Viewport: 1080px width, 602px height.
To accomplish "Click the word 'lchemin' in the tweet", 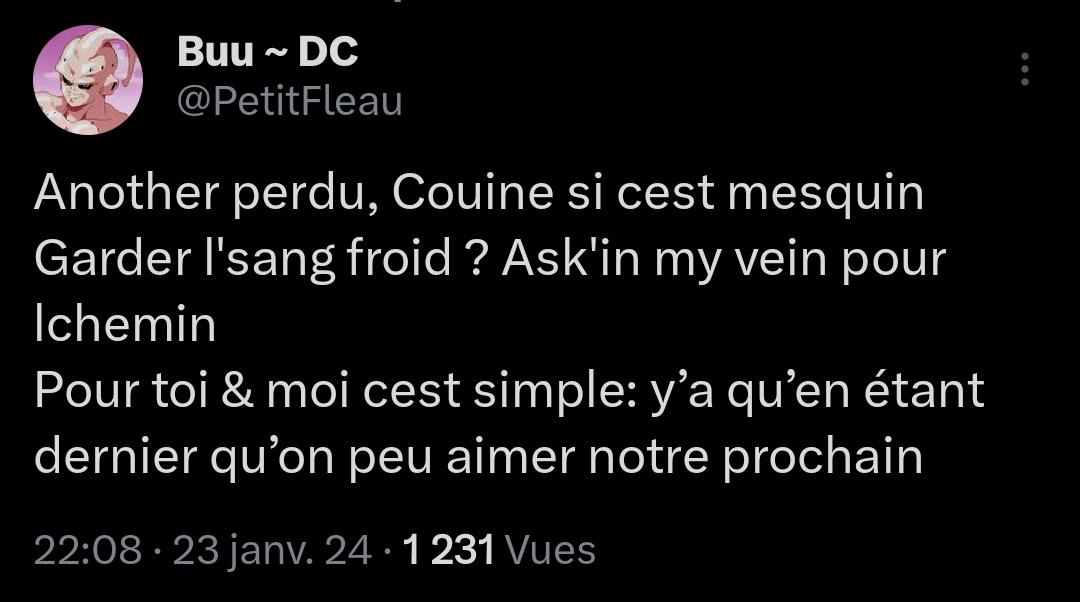I will (x=125, y=324).
